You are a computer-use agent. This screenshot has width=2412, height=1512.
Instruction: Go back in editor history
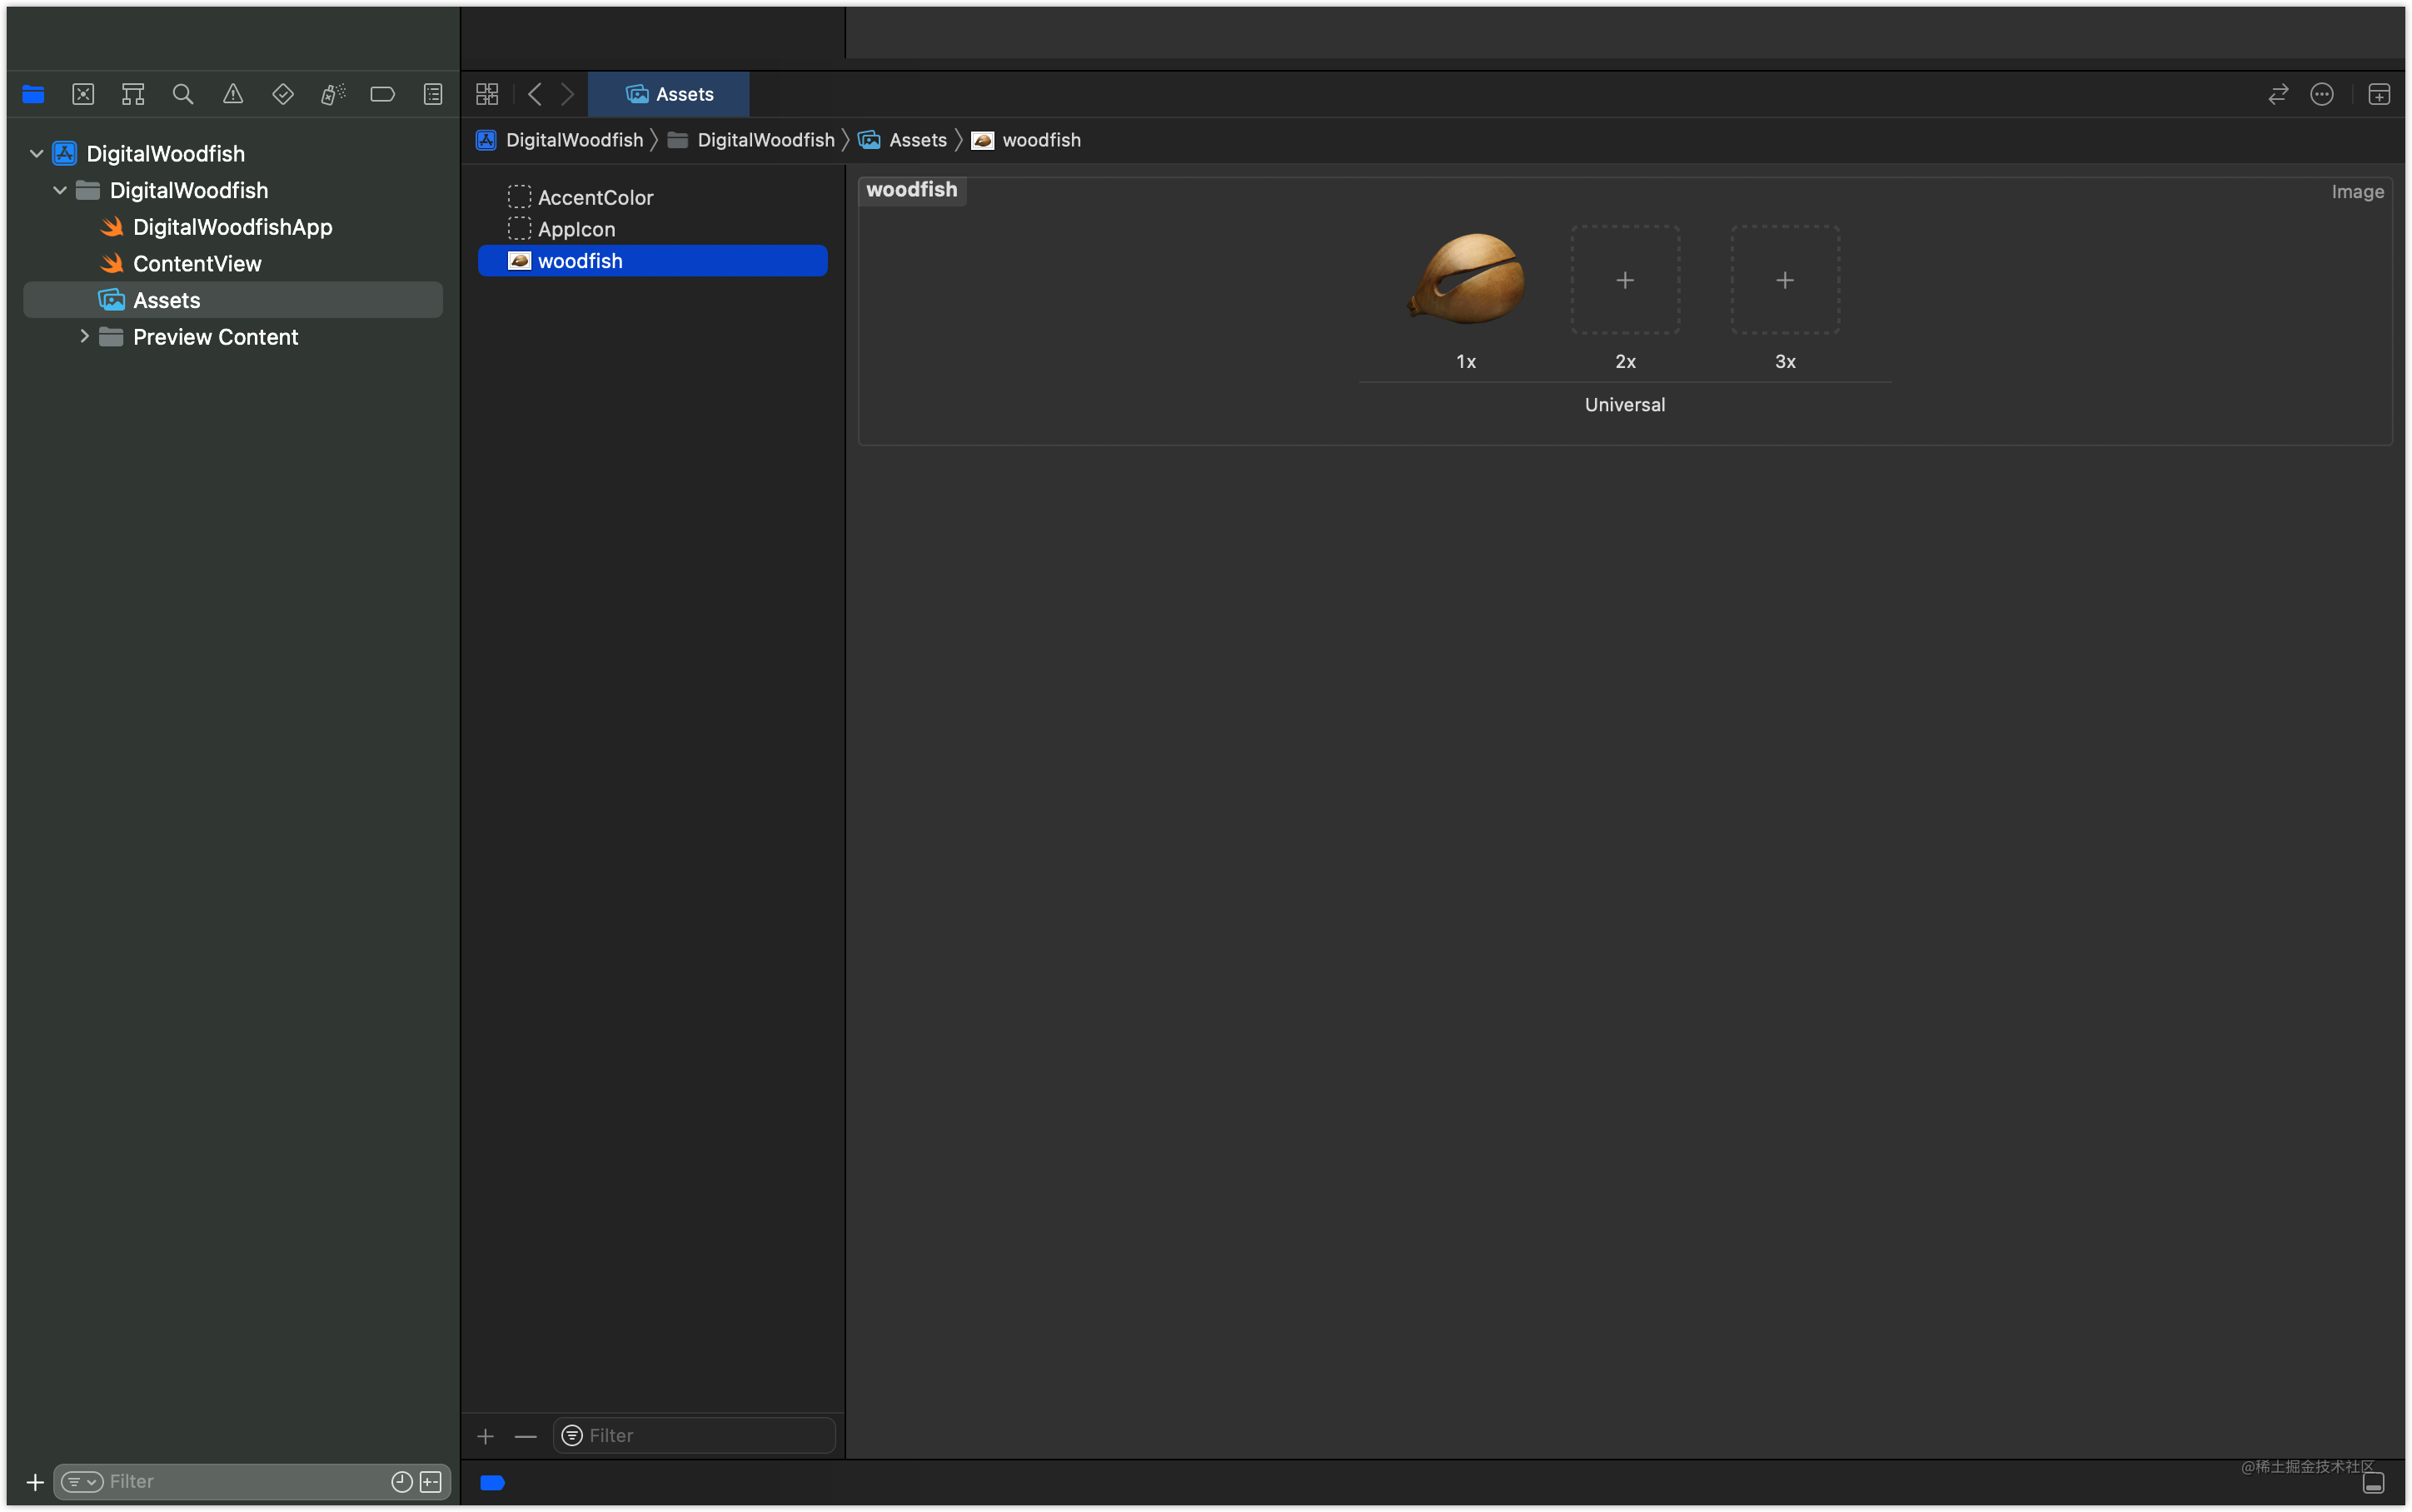(535, 94)
